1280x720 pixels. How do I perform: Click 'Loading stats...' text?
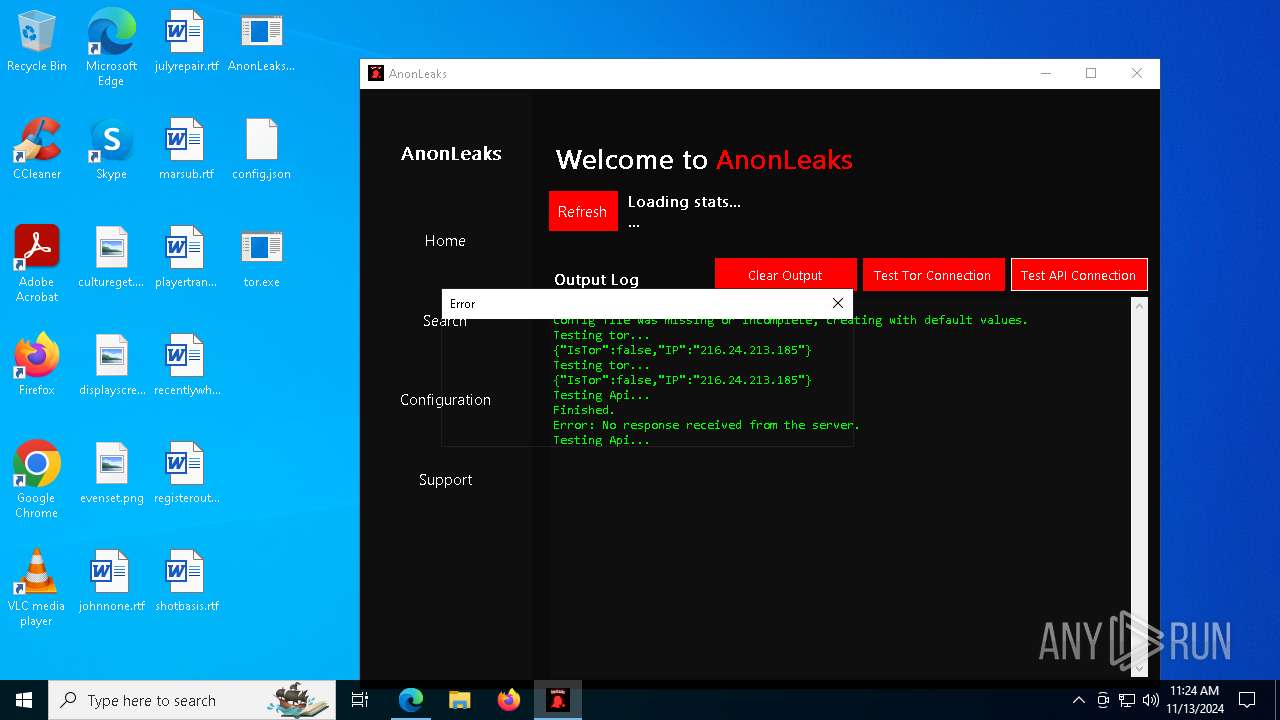pos(684,202)
